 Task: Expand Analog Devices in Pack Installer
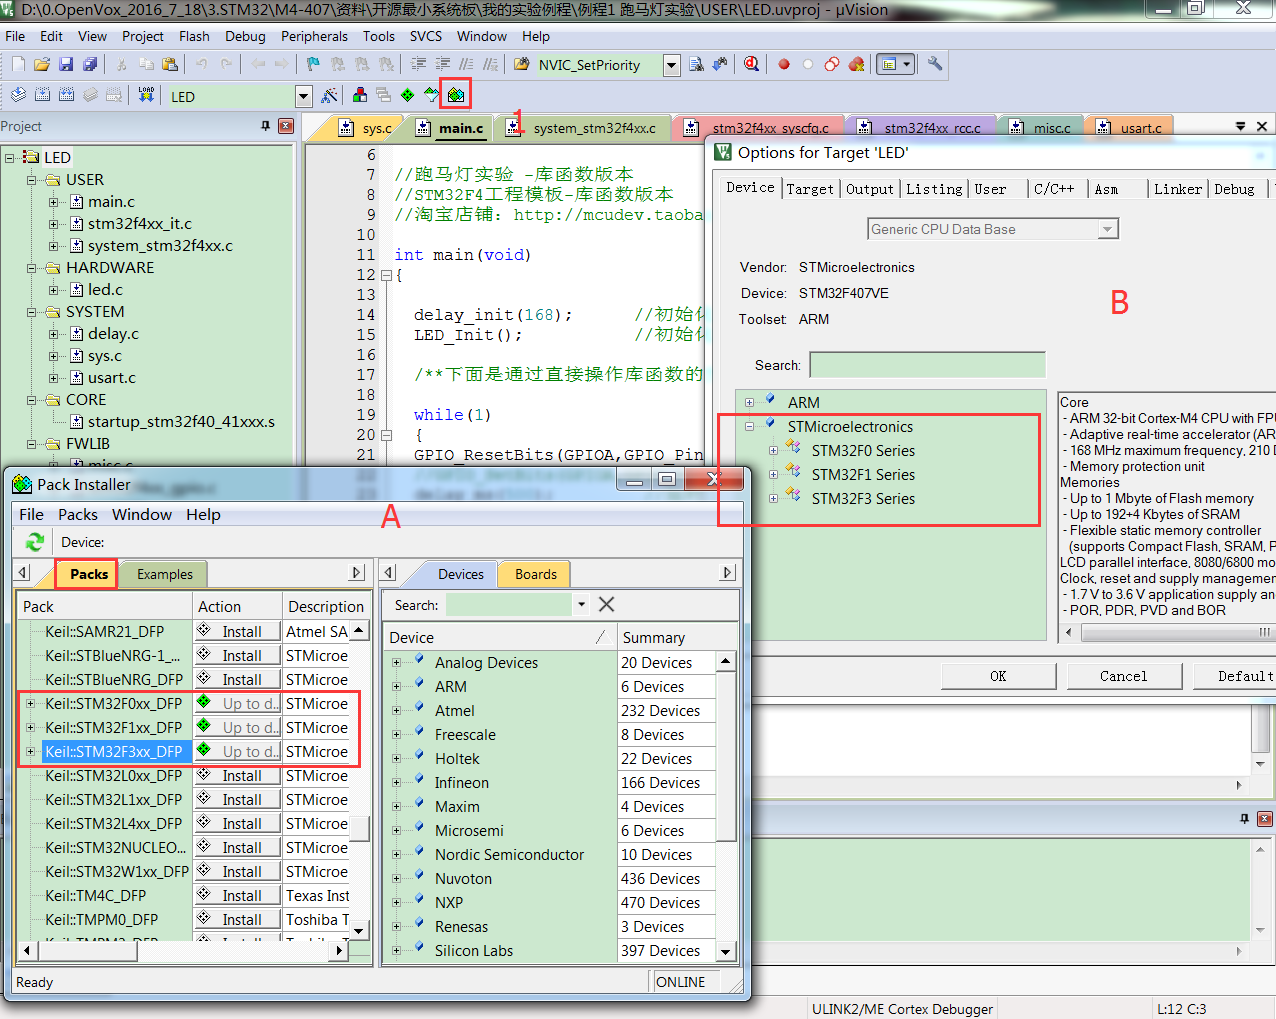tap(396, 662)
